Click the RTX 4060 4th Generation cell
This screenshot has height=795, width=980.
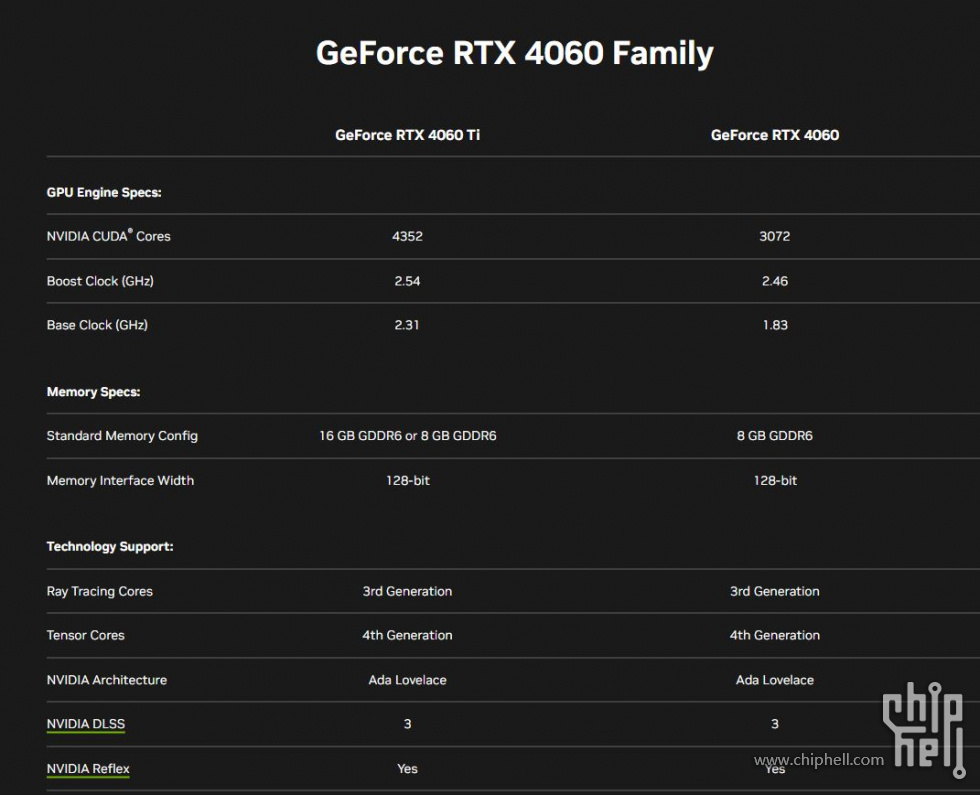775,635
